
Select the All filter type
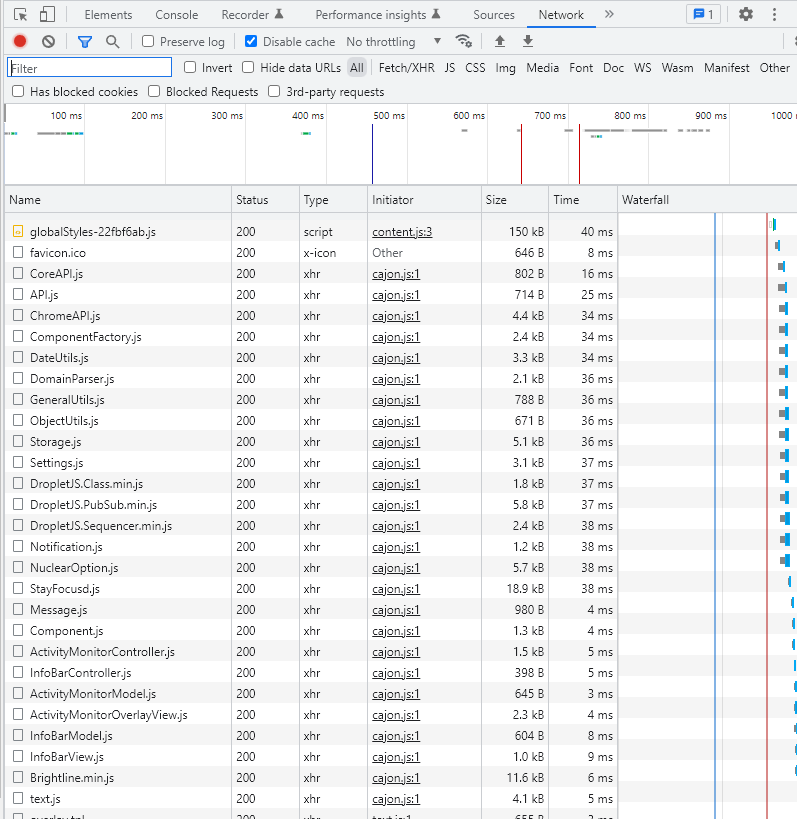pyautogui.click(x=357, y=68)
